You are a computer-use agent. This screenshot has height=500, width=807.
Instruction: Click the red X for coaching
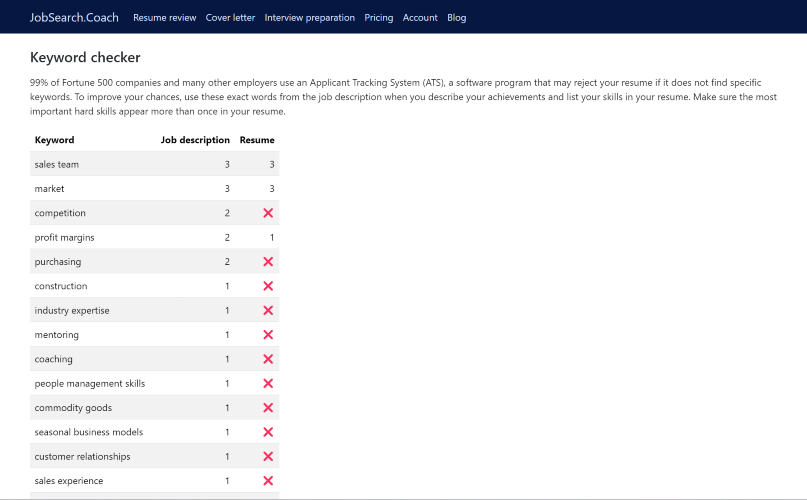[268, 359]
